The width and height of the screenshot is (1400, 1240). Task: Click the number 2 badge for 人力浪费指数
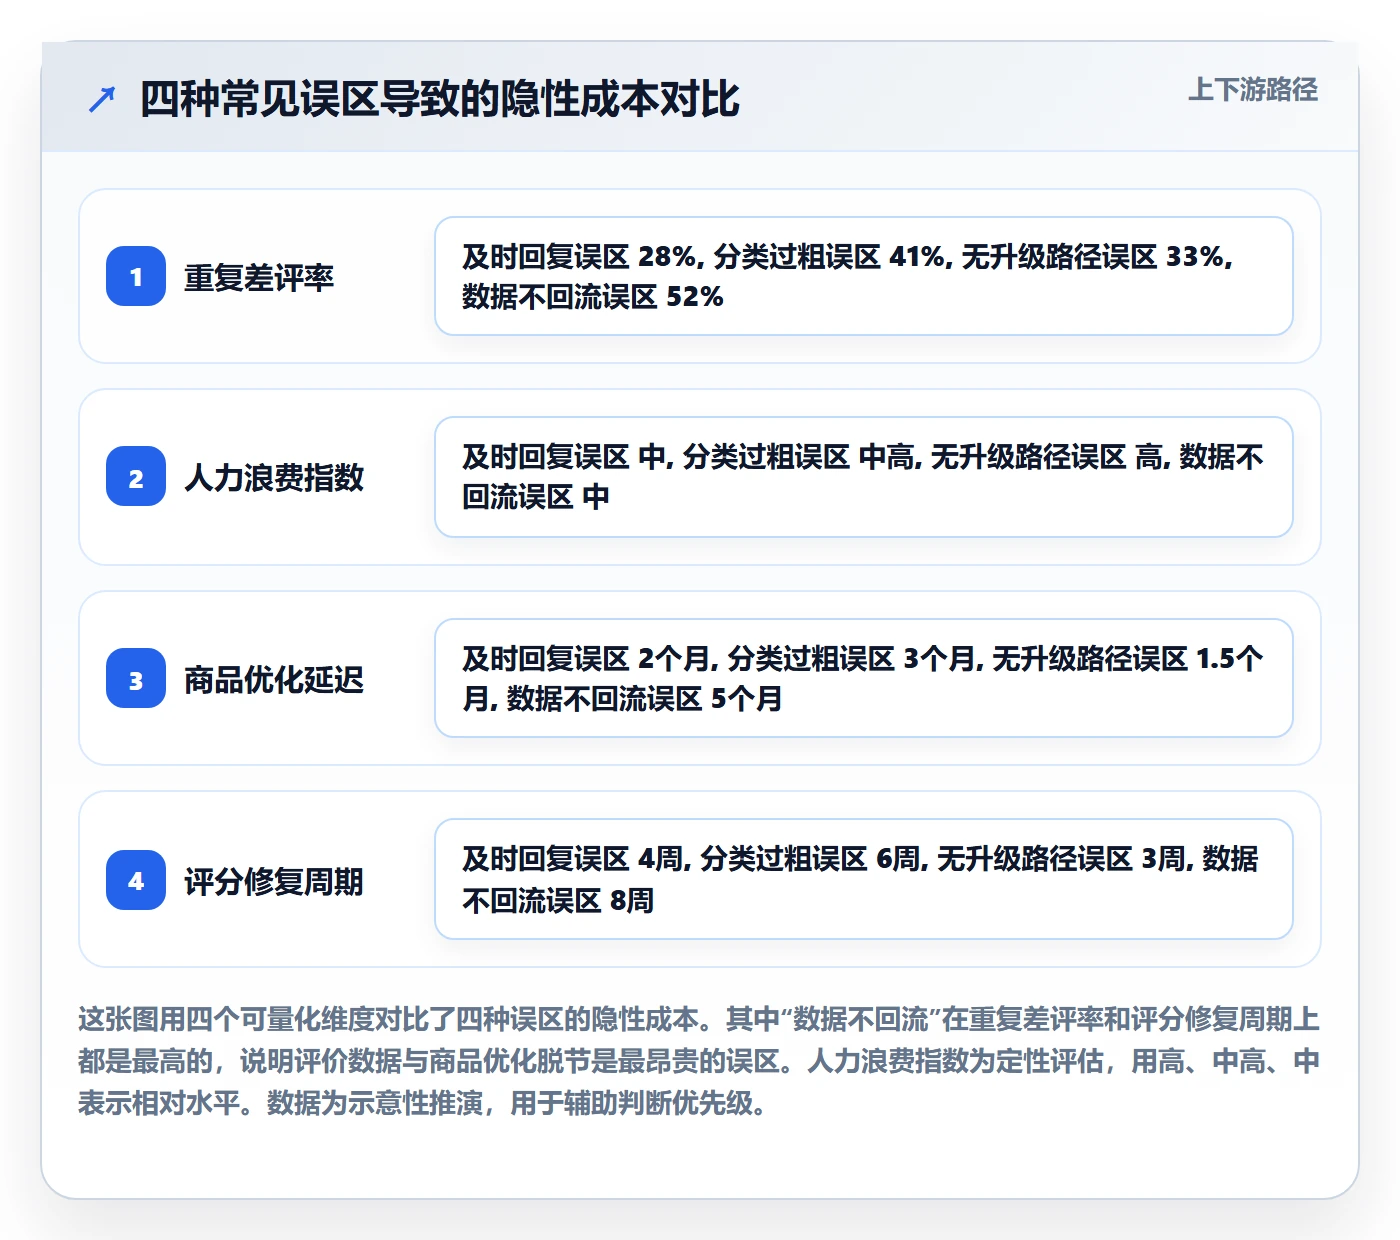click(x=136, y=476)
